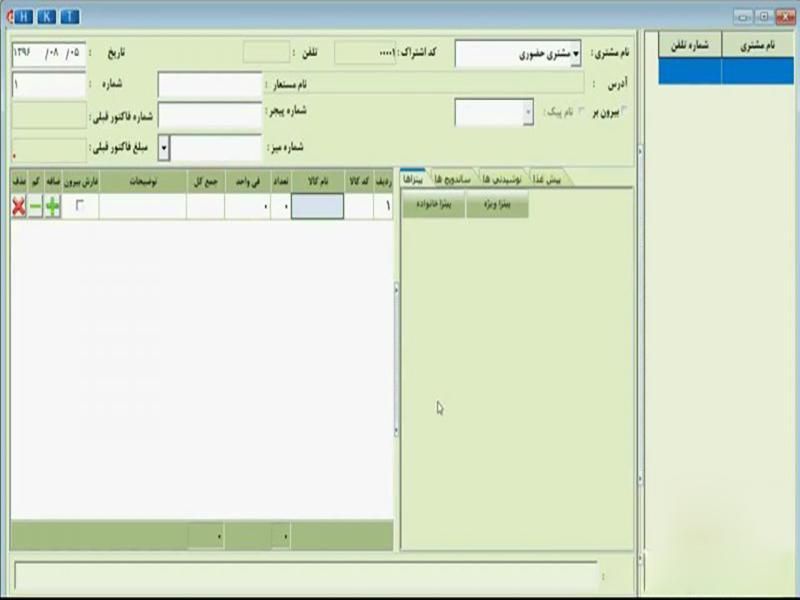Viewport: 800px width, 600px height.
Task: Click the جمع کل cell in row 1
Action: (206, 207)
